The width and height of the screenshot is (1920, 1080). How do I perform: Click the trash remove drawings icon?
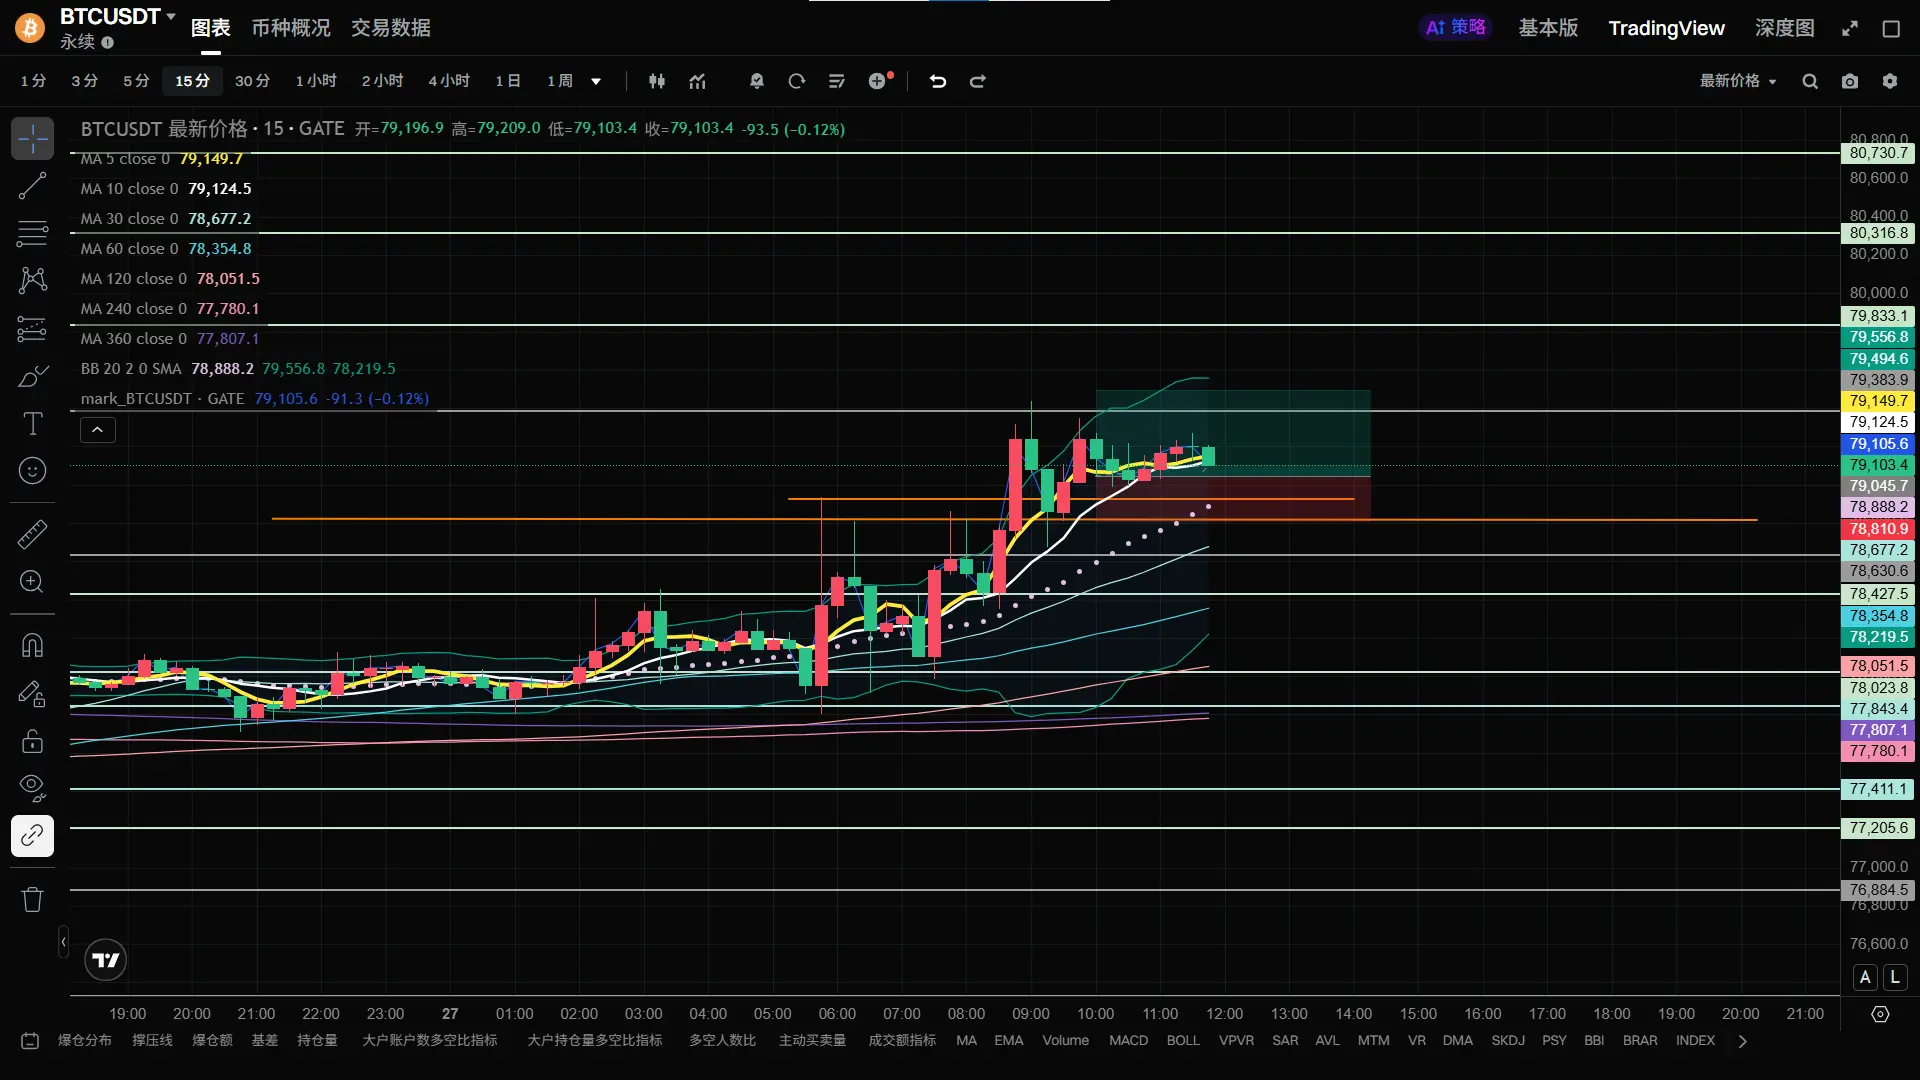tap(32, 899)
